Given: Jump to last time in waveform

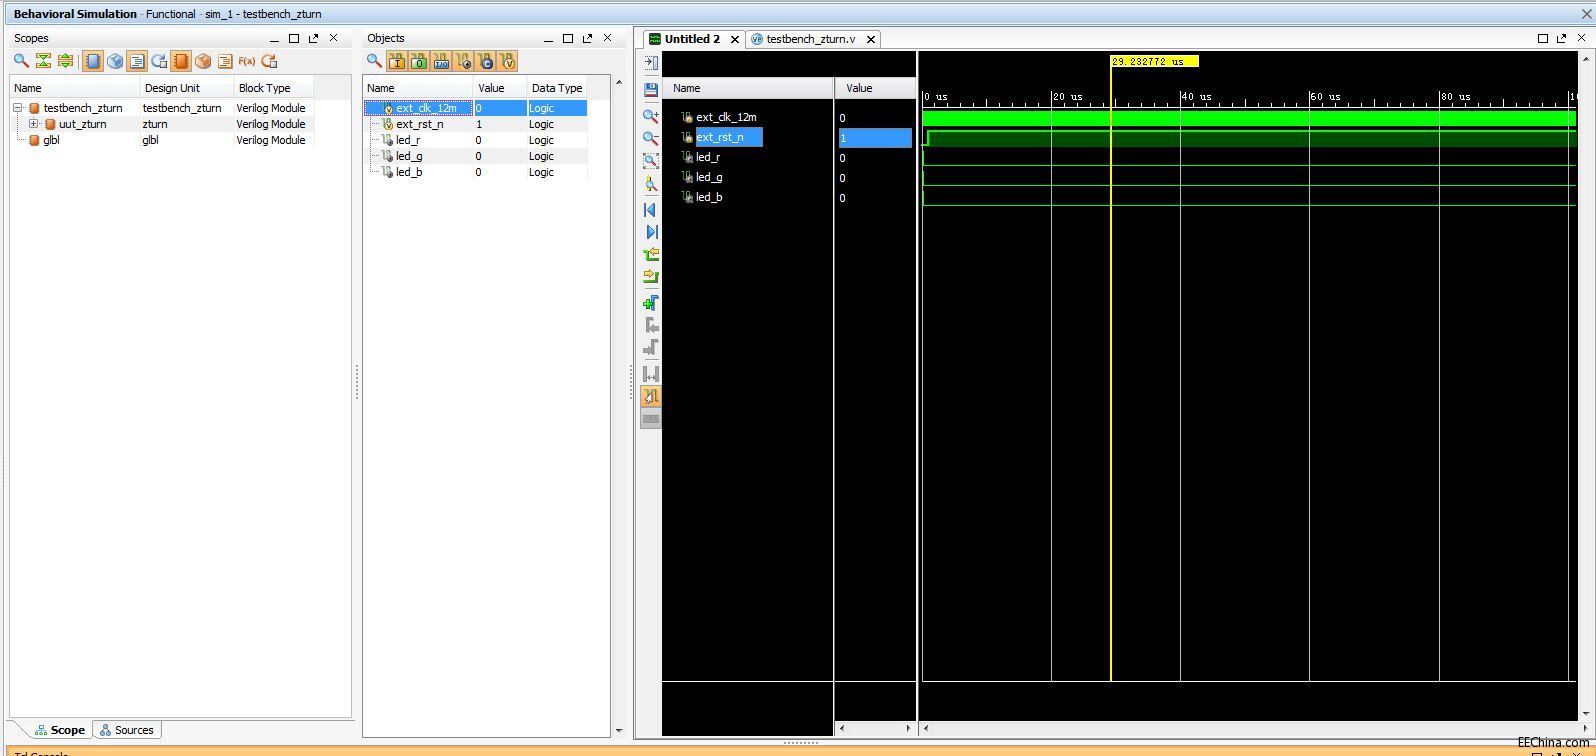Looking at the screenshot, I should [x=651, y=232].
